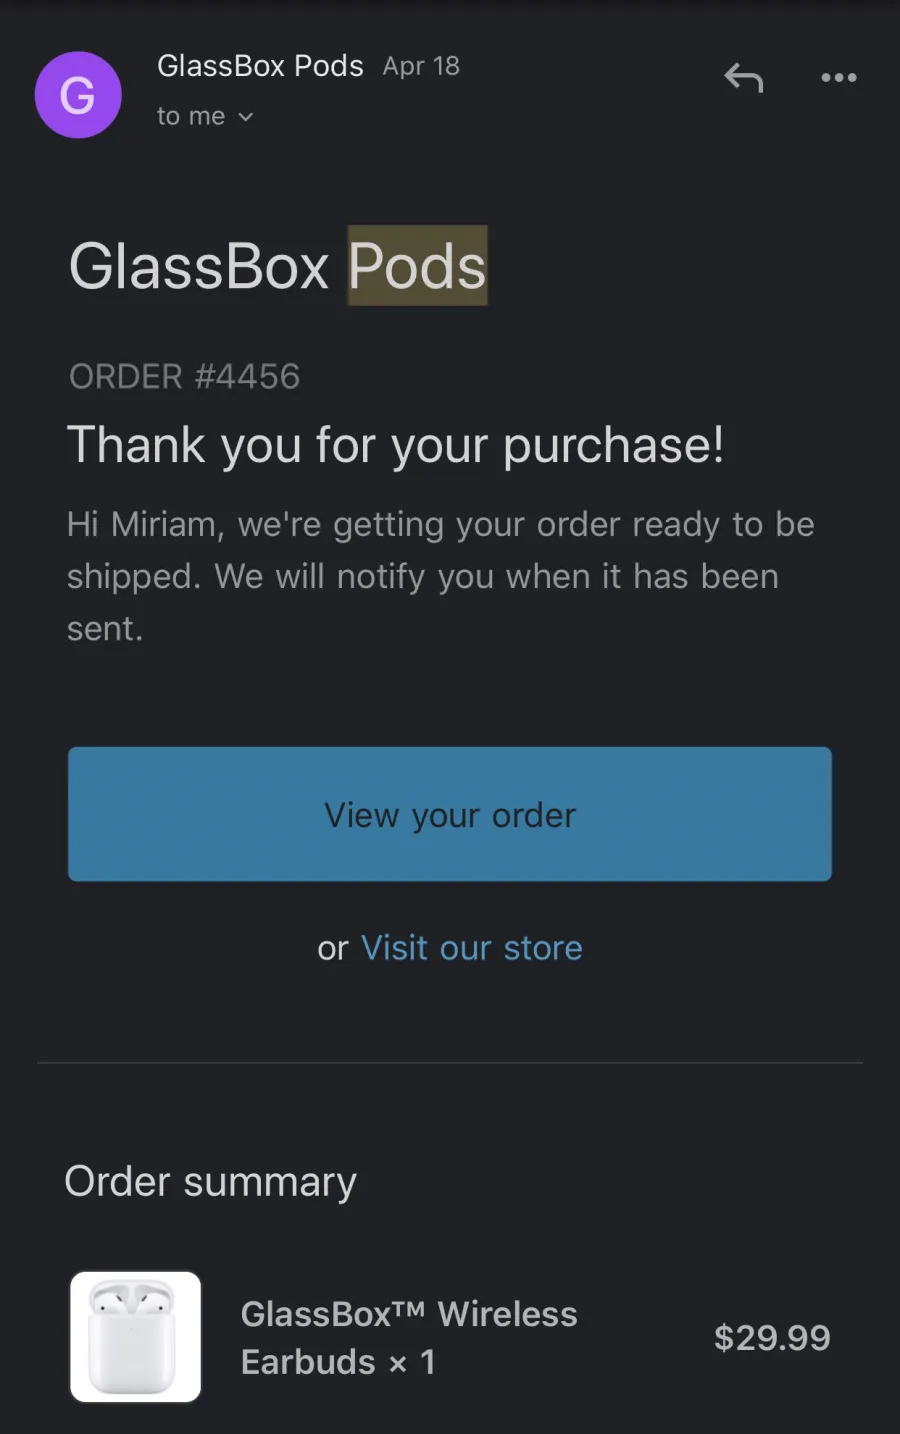Open the three-dot more options menu
Image resolution: width=900 pixels, height=1434 pixels.
tap(838, 77)
